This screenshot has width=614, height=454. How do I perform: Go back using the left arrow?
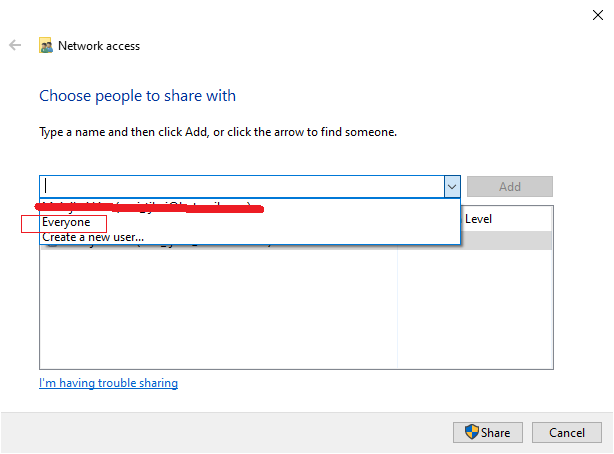click(15, 45)
